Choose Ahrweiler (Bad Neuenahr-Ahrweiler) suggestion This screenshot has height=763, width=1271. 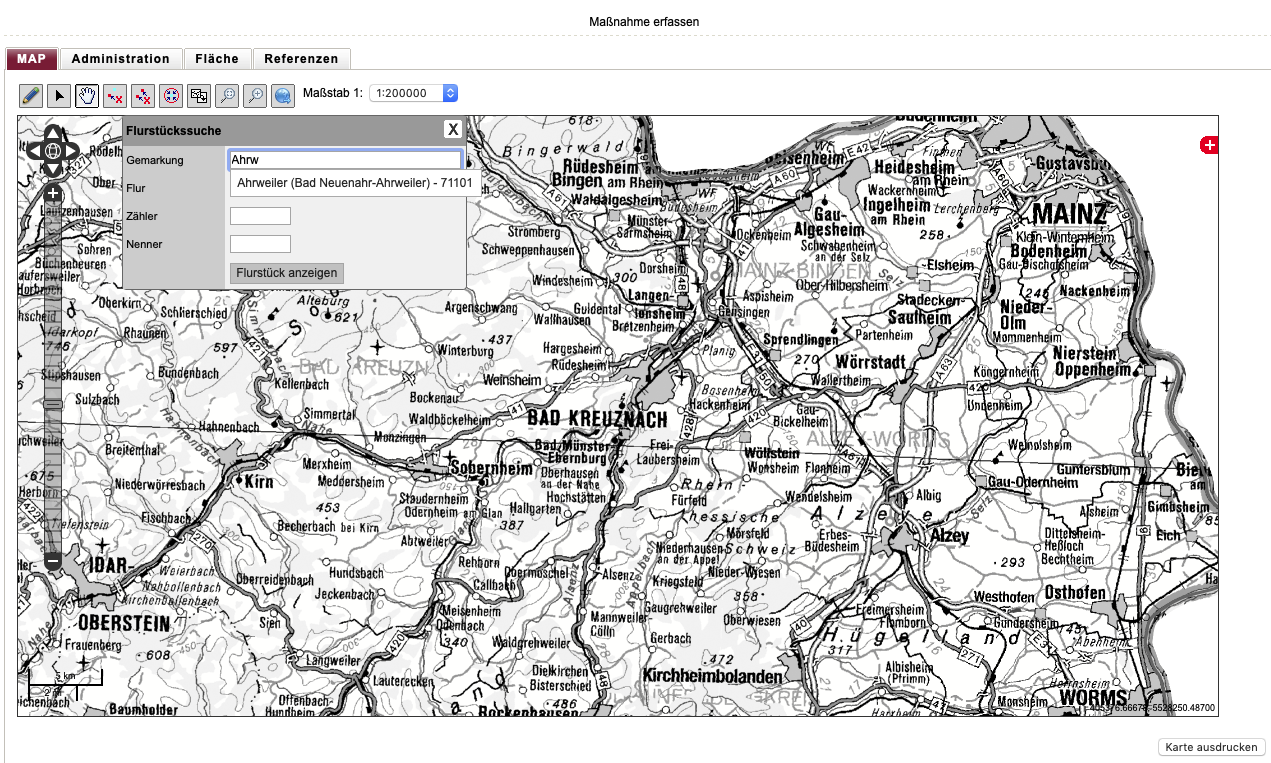pos(354,183)
